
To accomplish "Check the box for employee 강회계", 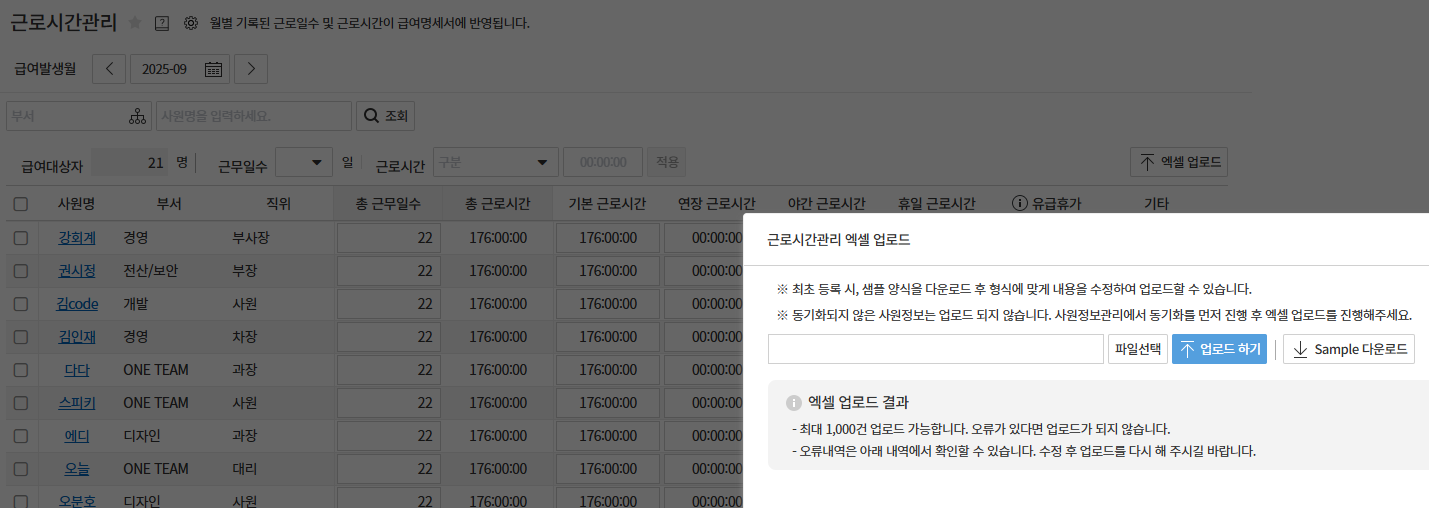I will (x=21, y=238).
